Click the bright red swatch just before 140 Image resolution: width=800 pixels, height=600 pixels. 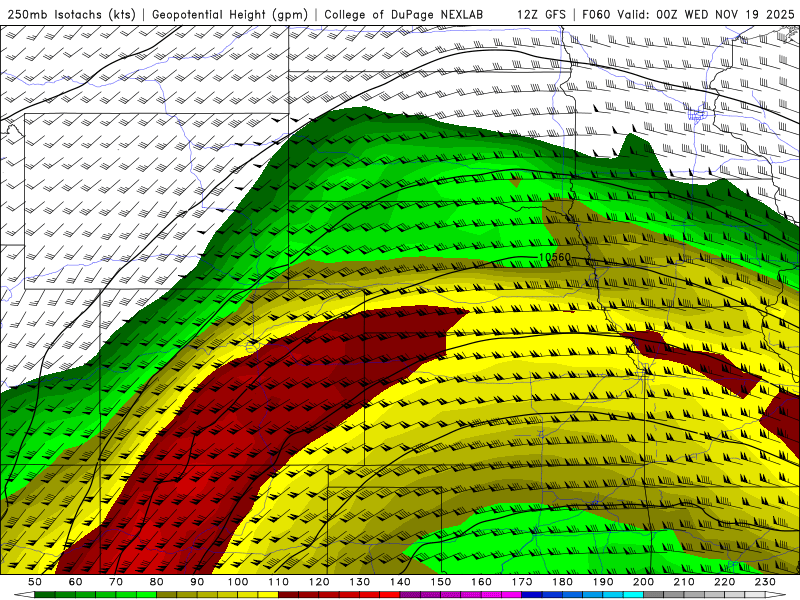coord(390,594)
